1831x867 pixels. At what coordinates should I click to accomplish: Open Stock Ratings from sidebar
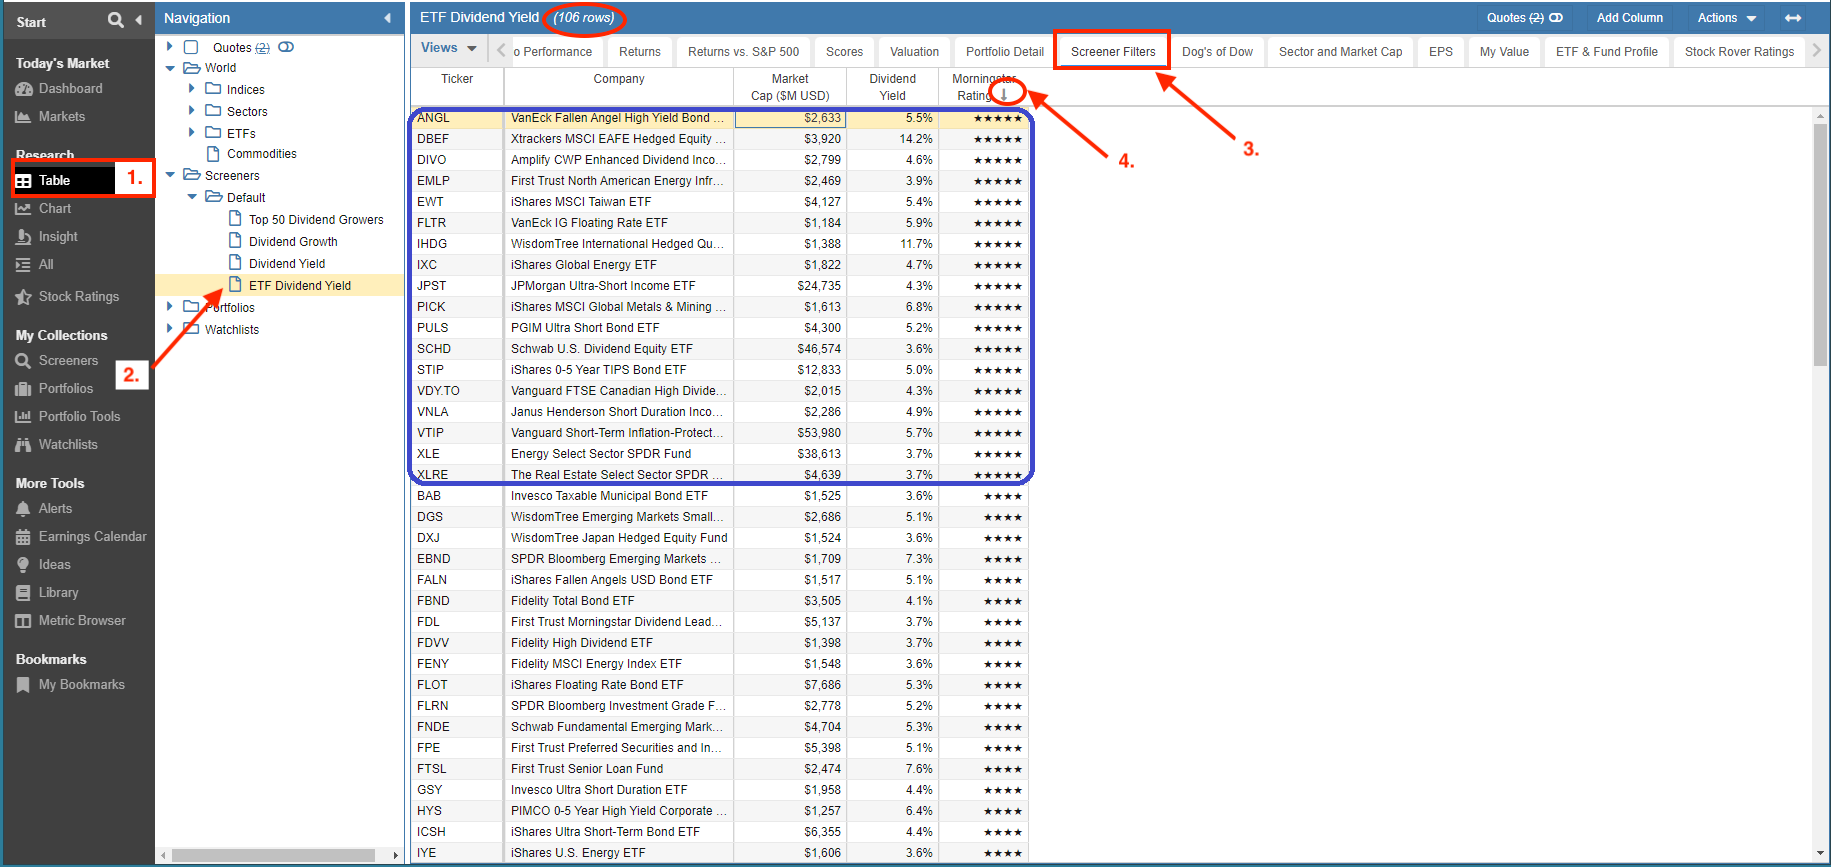point(67,297)
